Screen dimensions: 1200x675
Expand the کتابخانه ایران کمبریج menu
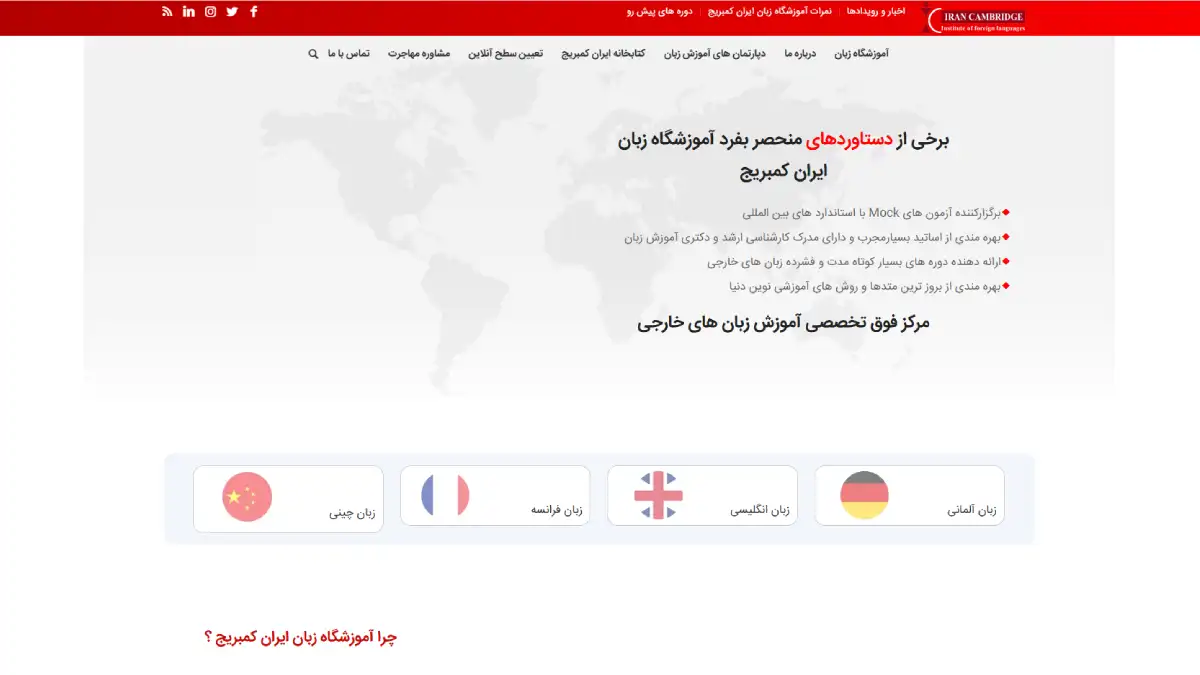click(x=602, y=54)
